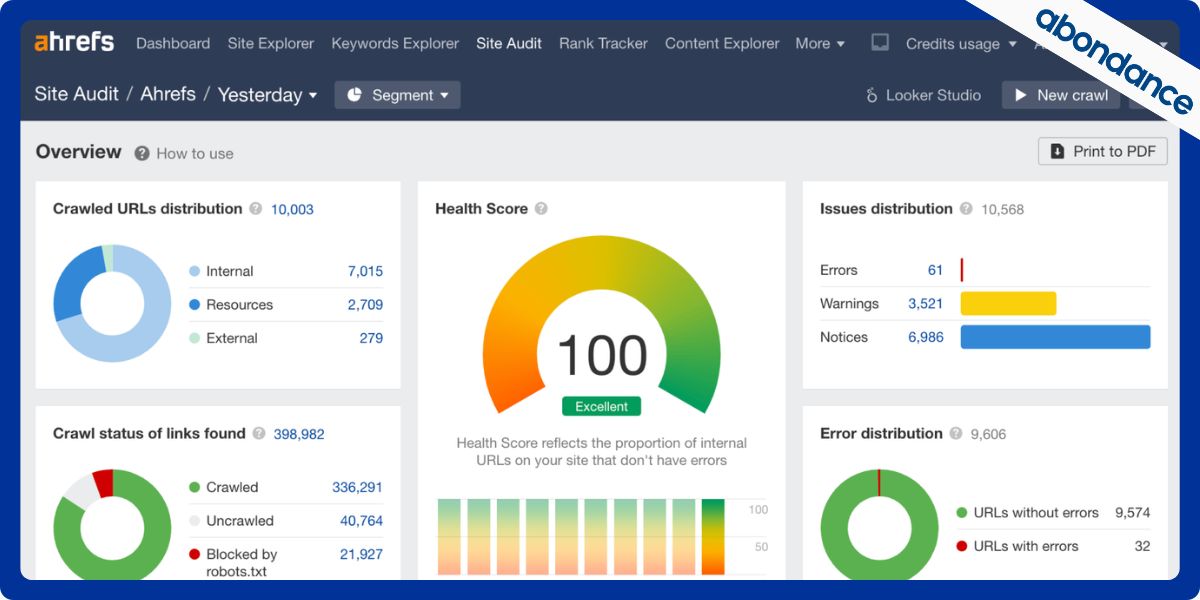Click Site Audit in the breadcrumb

coord(77,94)
